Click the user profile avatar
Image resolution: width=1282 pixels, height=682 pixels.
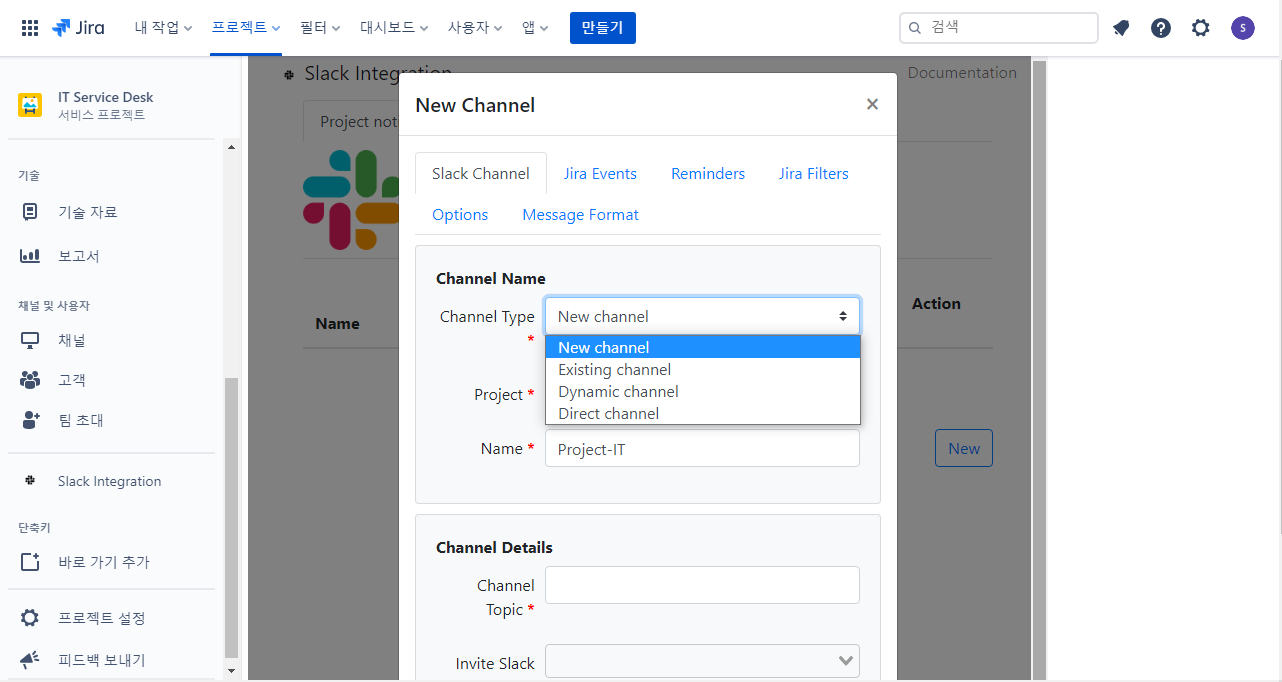tap(1242, 28)
